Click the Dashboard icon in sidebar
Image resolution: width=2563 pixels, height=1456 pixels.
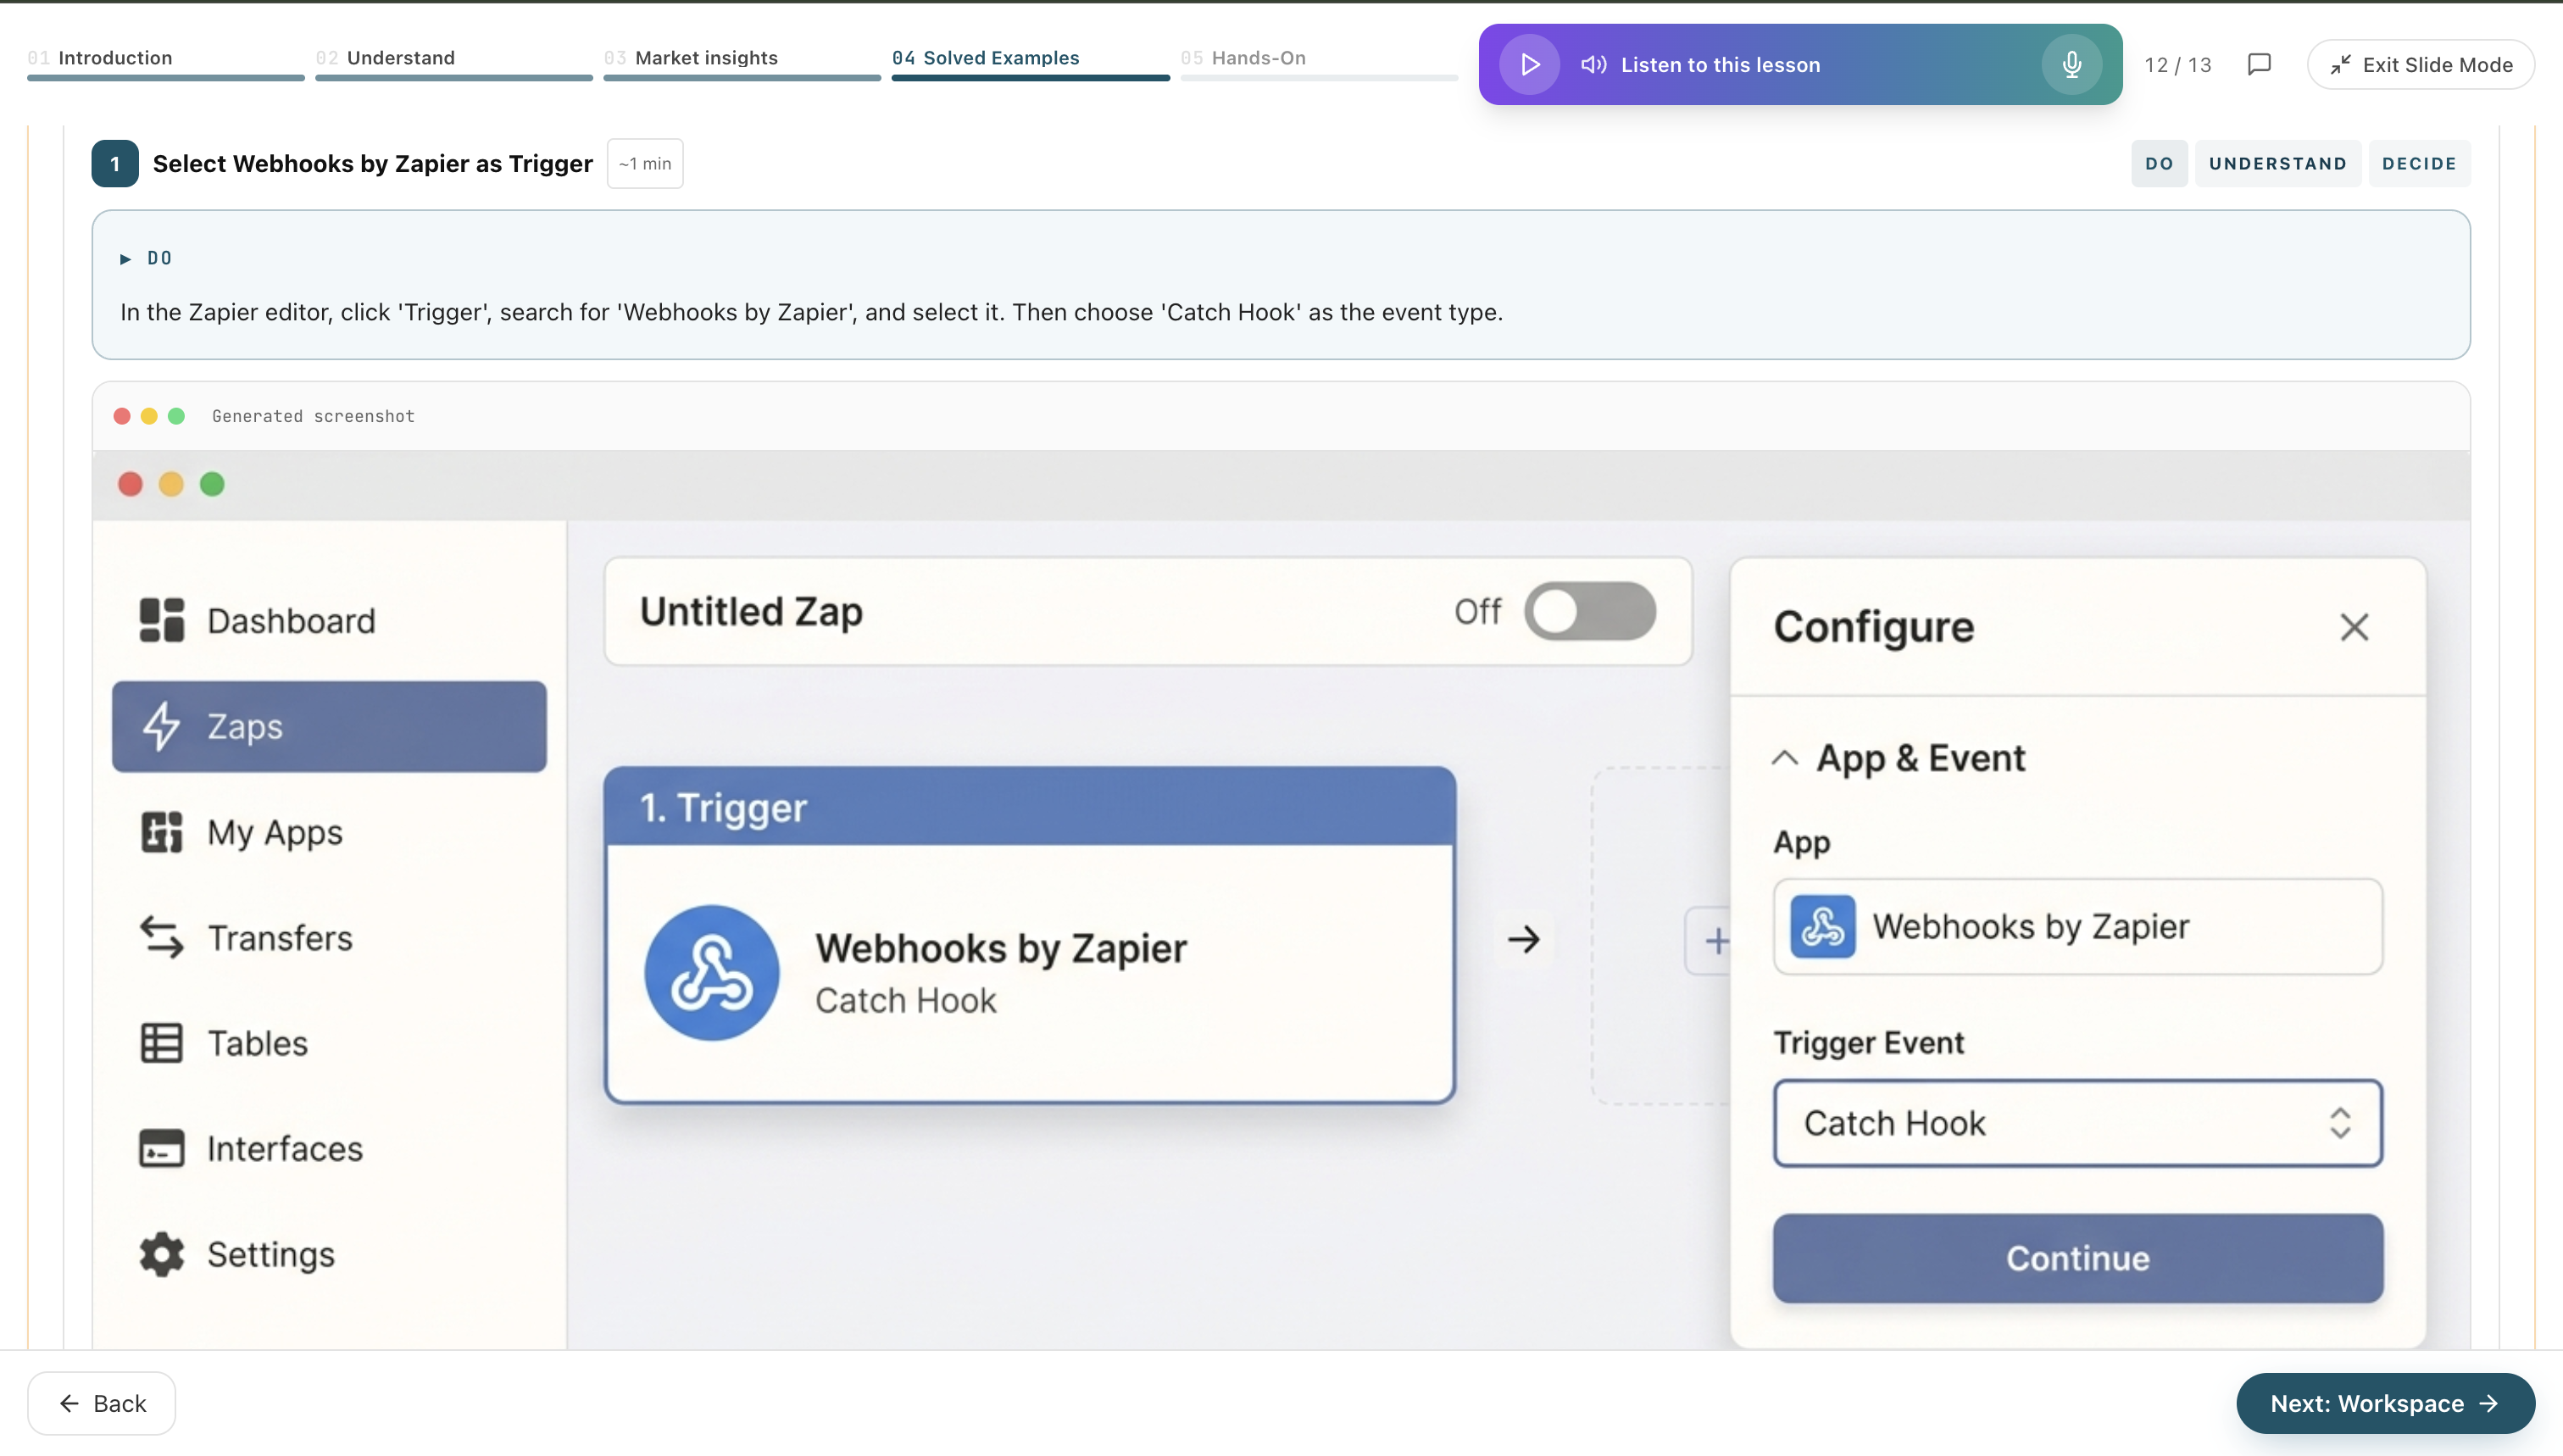(161, 620)
